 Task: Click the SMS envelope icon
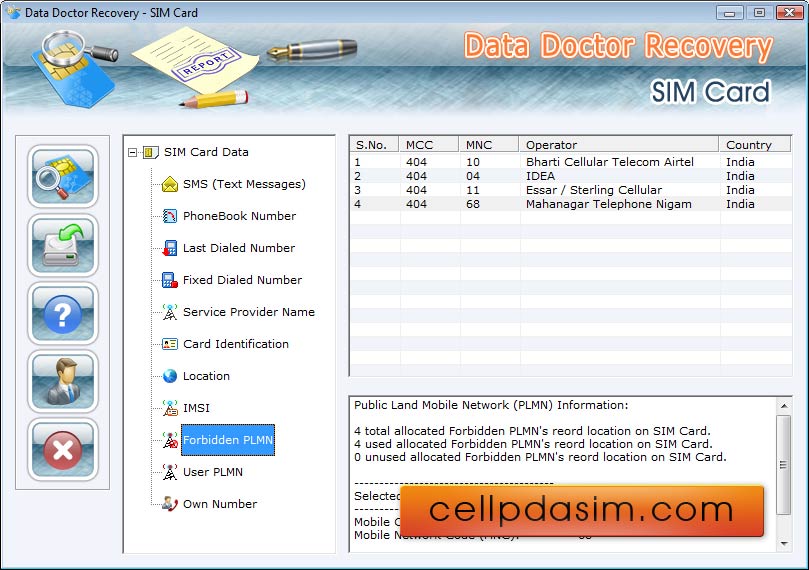click(170, 184)
